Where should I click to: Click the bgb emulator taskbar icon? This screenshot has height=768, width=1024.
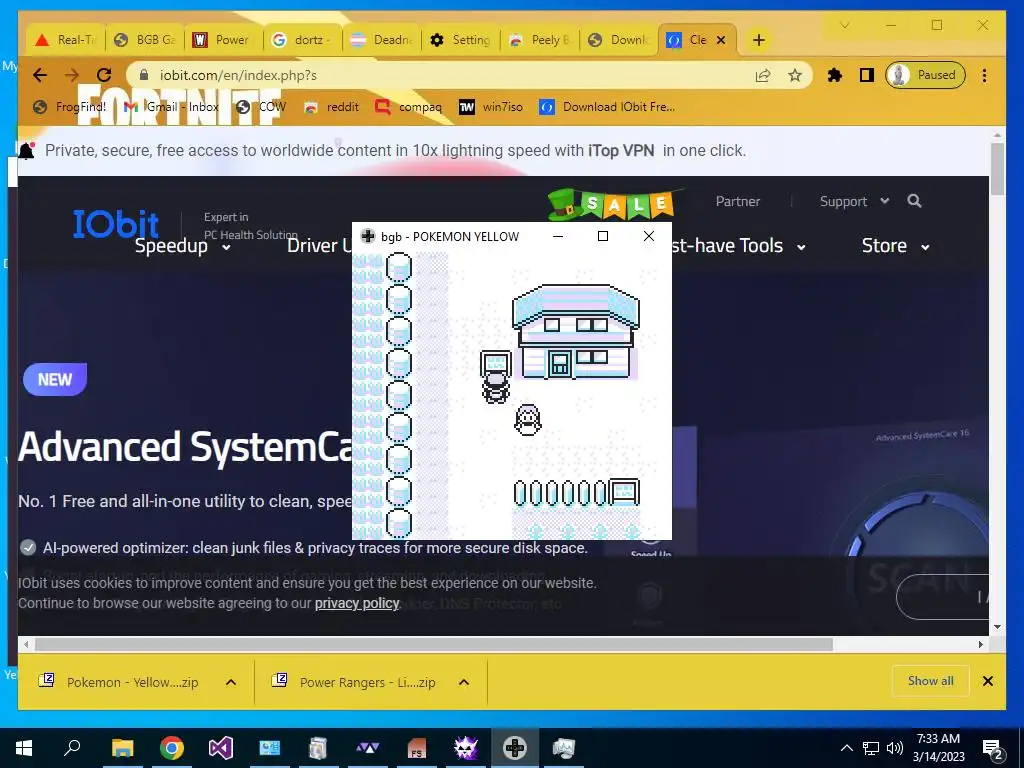(515, 748)
